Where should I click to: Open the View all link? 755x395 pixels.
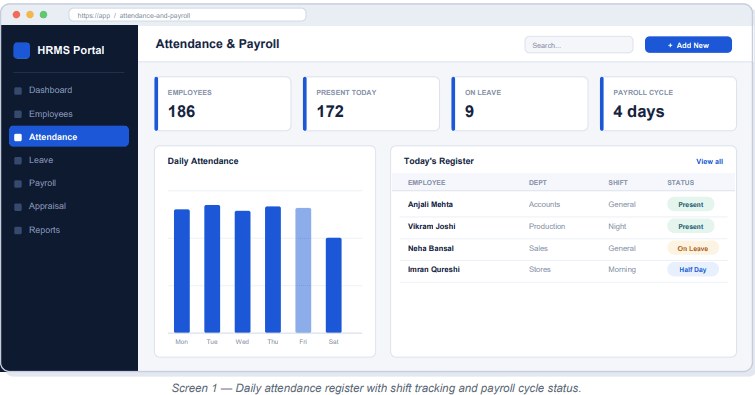[709, 161]
